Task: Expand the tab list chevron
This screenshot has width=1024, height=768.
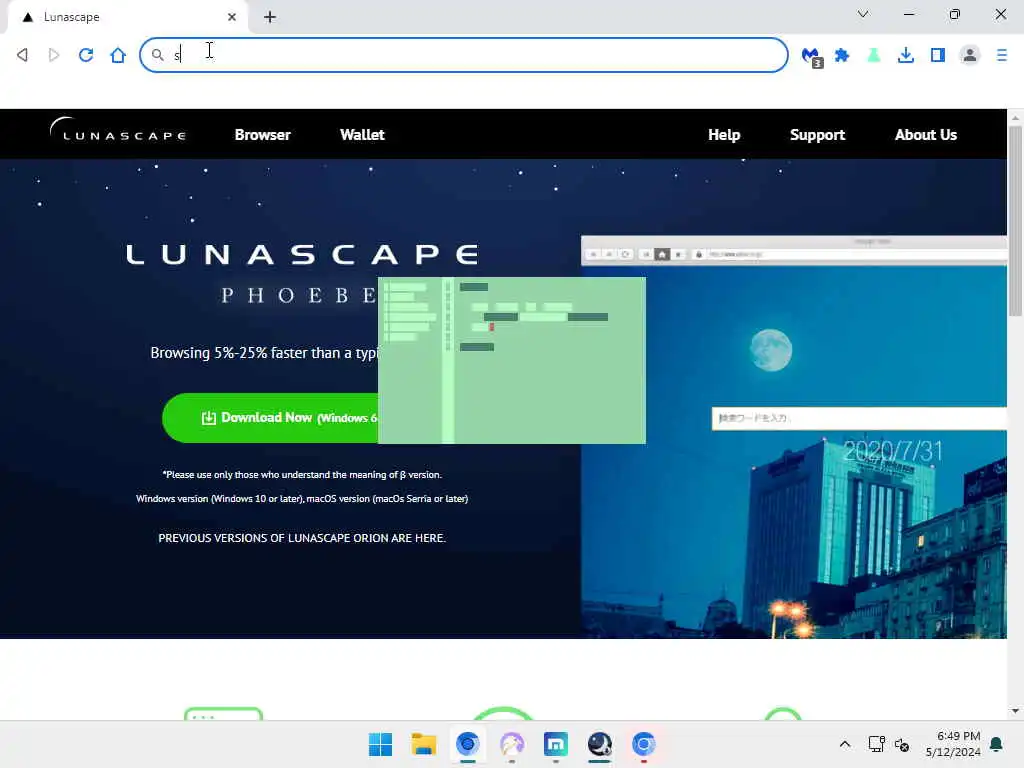Action: click(x=863, y=14)
